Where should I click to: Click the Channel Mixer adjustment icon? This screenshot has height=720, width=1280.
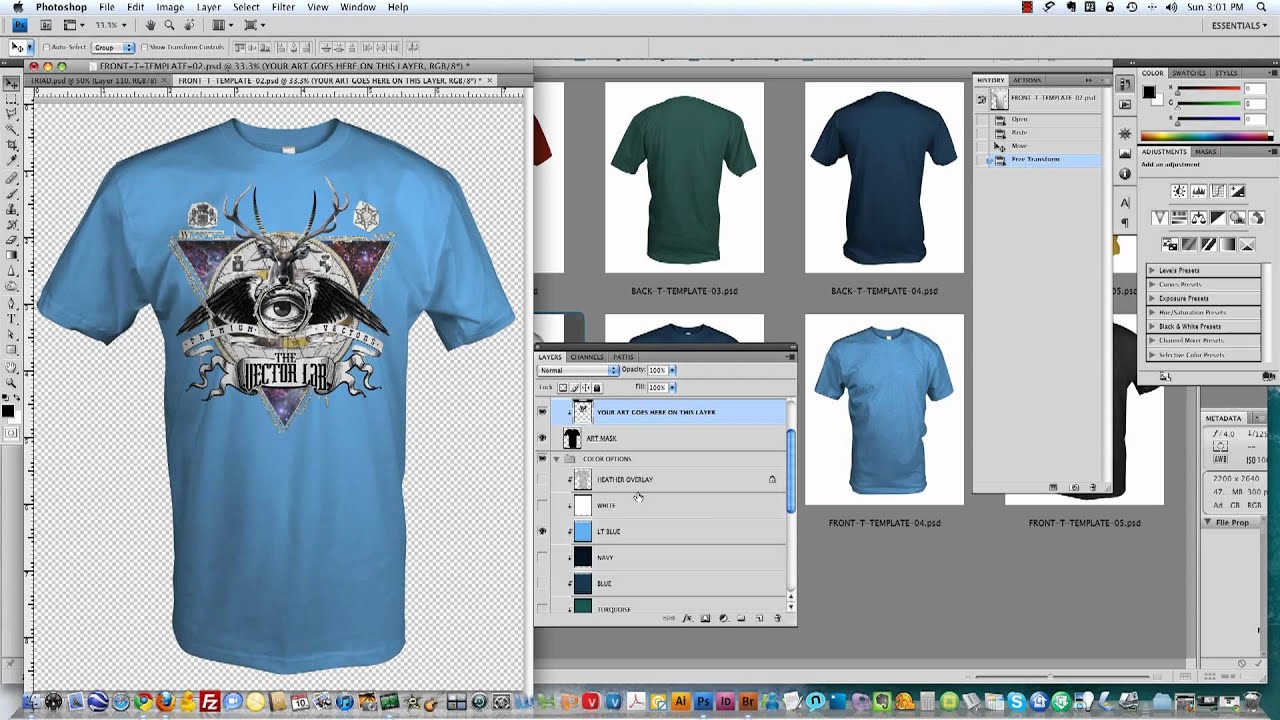pos(1257,217)
